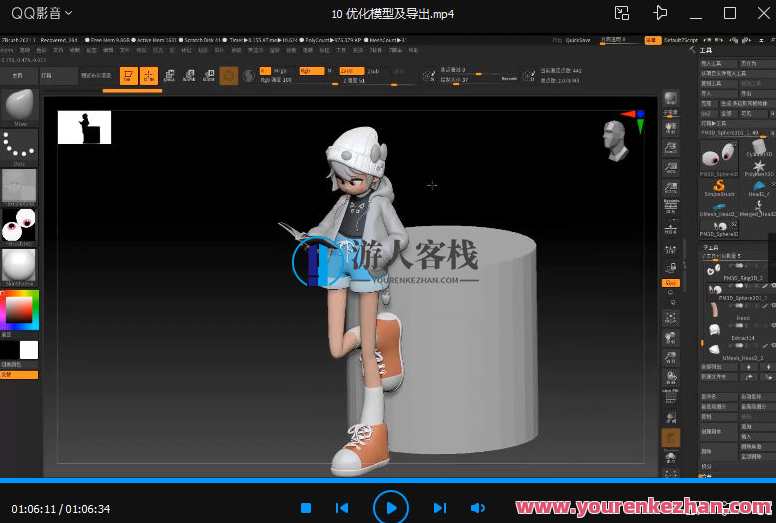Click the silhouette reference thumbnail in viewport

coord(84,127)
